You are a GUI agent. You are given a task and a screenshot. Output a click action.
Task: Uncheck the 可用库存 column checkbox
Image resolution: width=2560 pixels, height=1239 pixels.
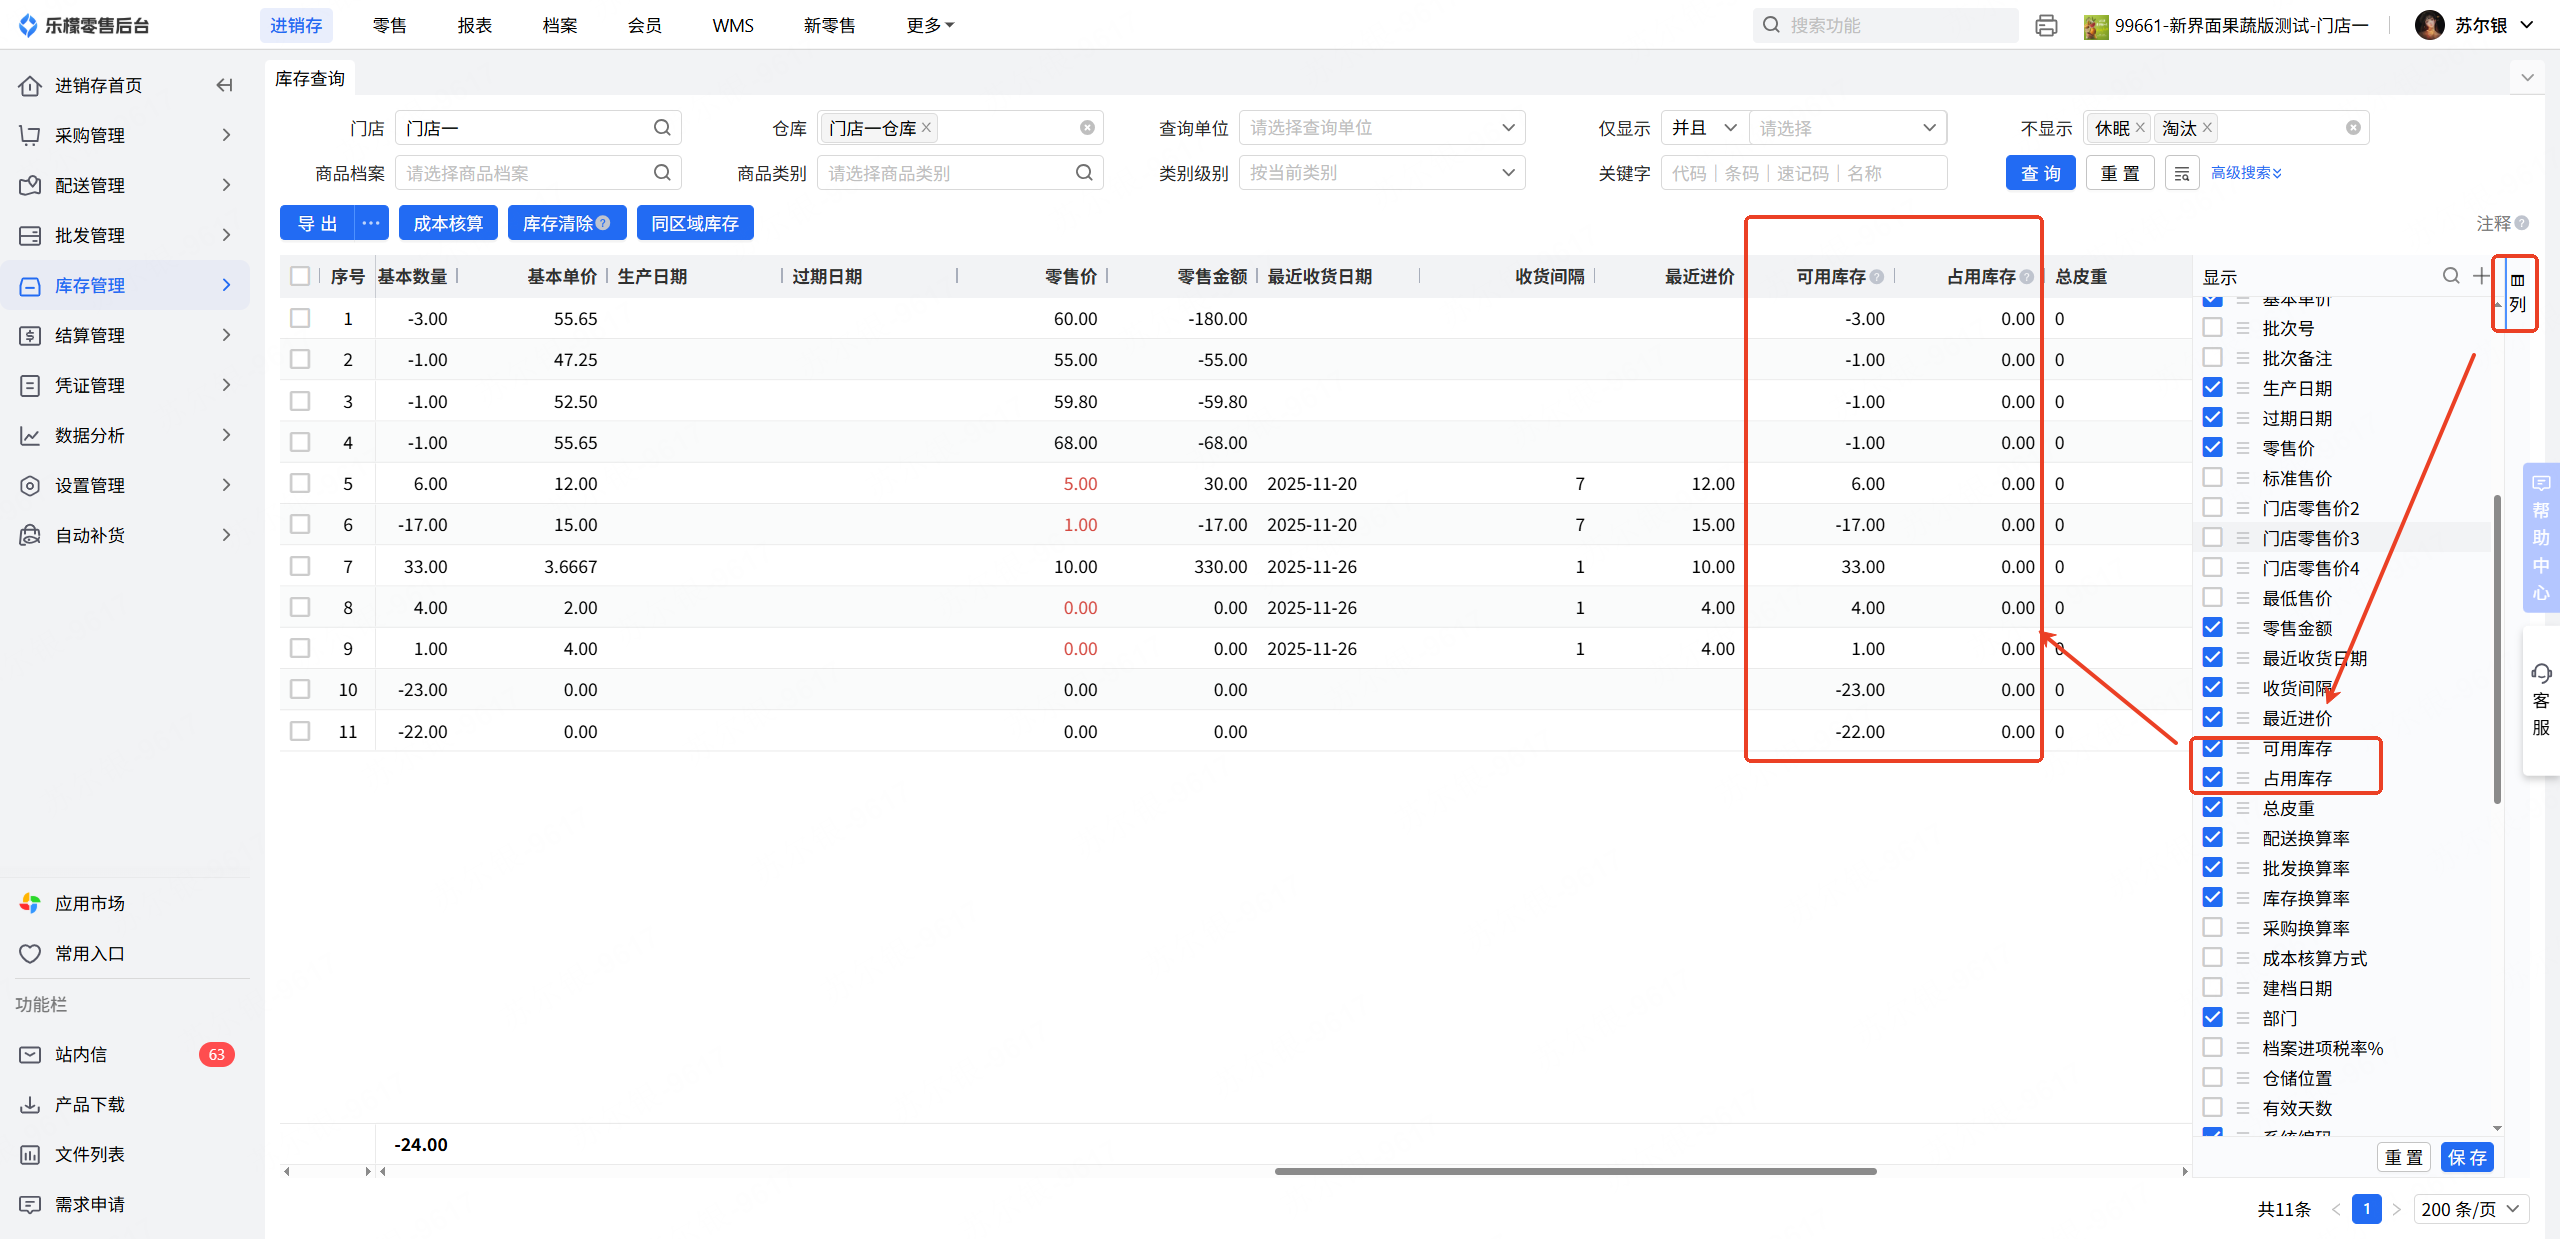2212,748
